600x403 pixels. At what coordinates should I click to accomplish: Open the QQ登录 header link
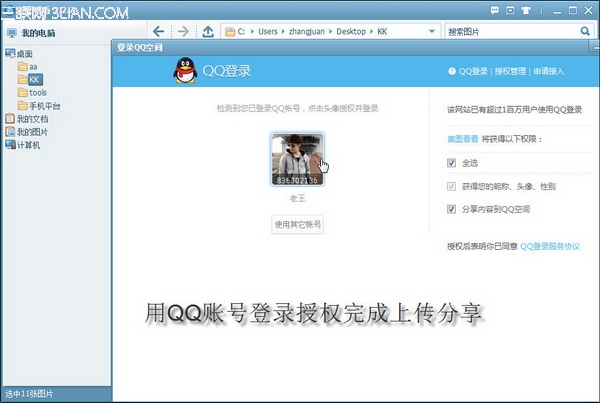point(473,71)
